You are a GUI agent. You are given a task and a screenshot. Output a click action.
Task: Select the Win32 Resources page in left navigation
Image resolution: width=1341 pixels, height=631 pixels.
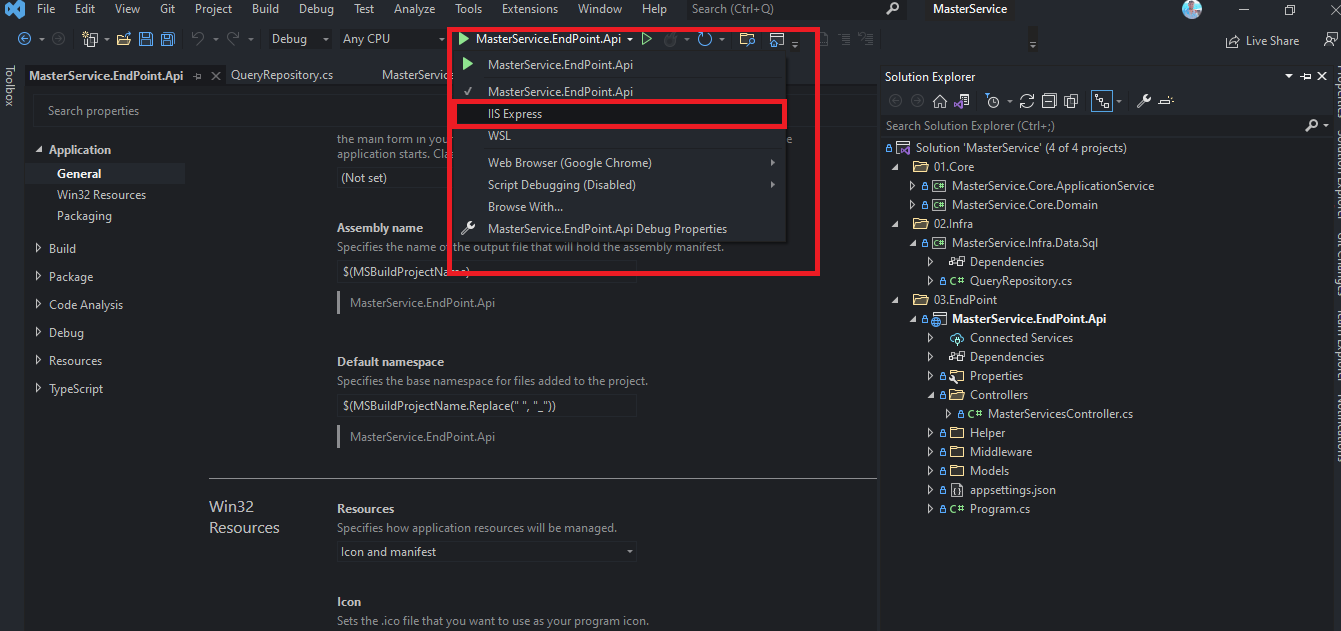coord(101,195)
